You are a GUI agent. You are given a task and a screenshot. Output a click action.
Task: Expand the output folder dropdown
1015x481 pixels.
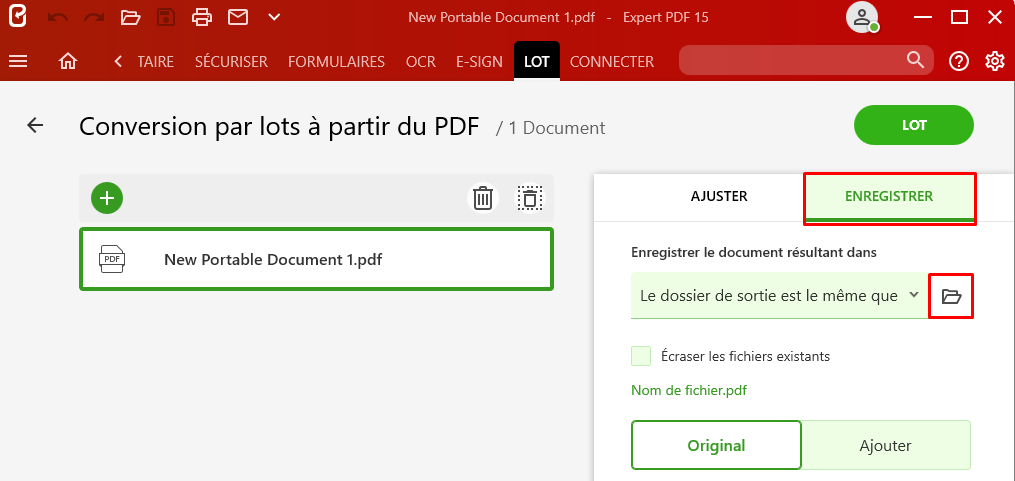(777, 296)
